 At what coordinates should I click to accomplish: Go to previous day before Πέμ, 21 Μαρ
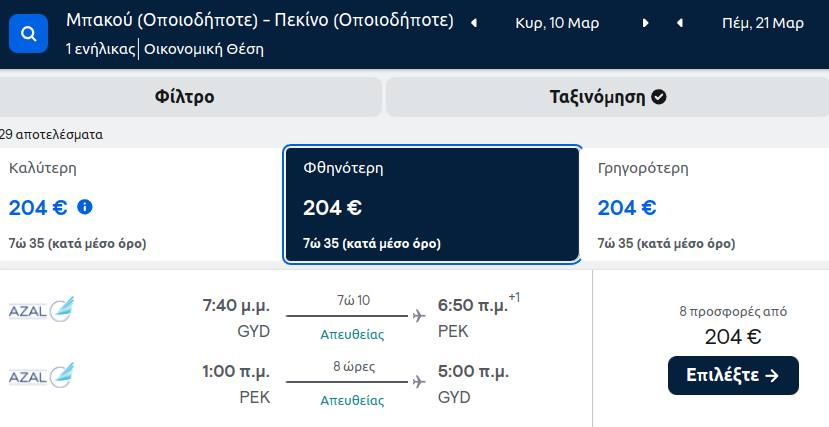click(x=680, y=23)
